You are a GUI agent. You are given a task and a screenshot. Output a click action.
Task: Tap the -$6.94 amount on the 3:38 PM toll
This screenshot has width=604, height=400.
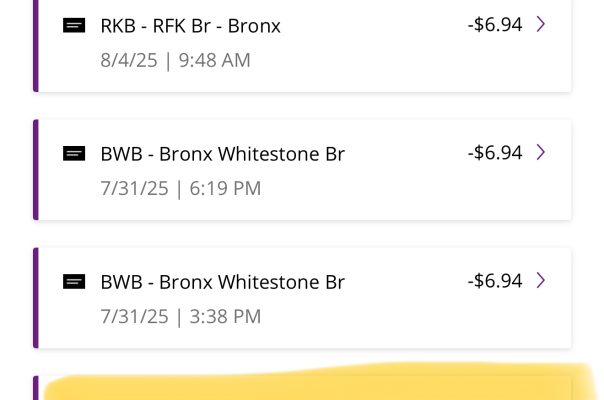coord(495,280)
